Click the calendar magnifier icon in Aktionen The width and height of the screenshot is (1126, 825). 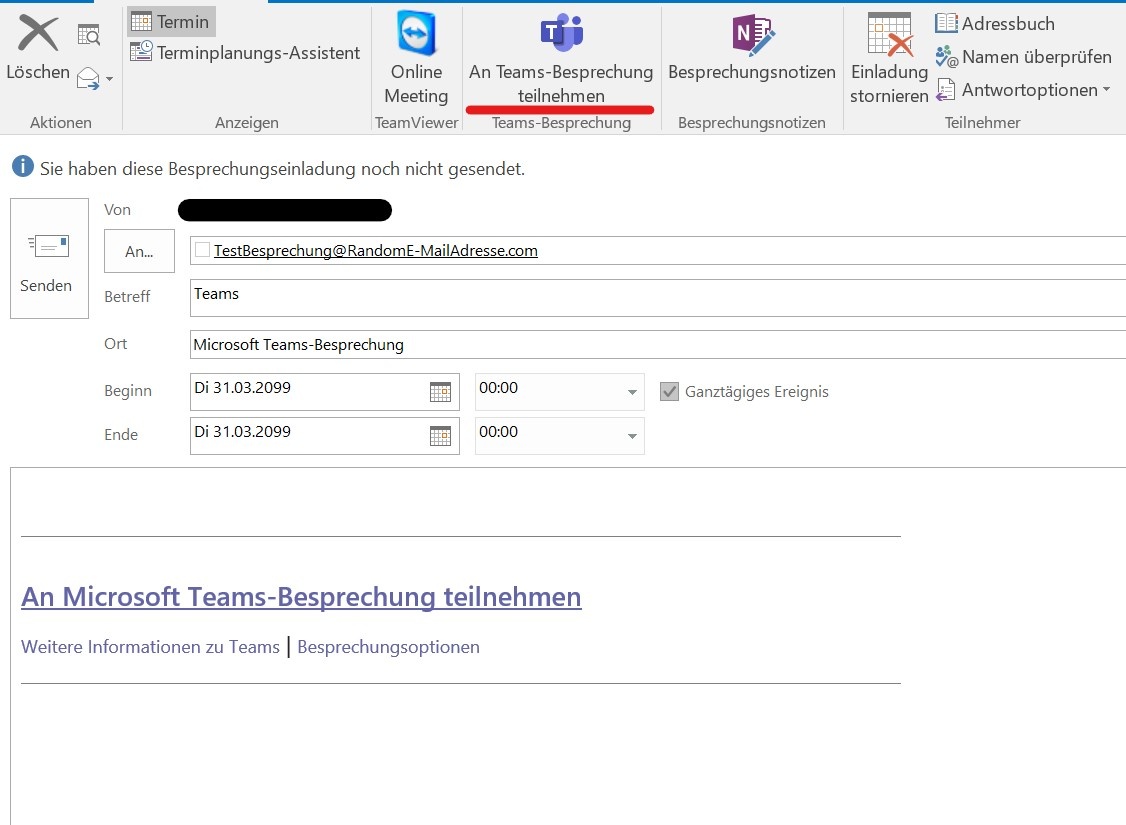click(x=89, y=35)
